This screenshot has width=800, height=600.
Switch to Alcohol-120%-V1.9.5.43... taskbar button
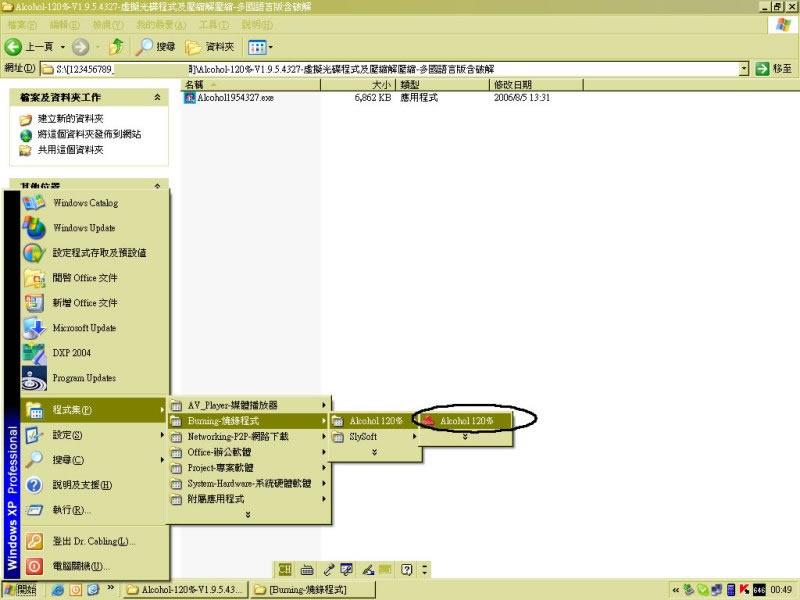click(x=185, y=590)
